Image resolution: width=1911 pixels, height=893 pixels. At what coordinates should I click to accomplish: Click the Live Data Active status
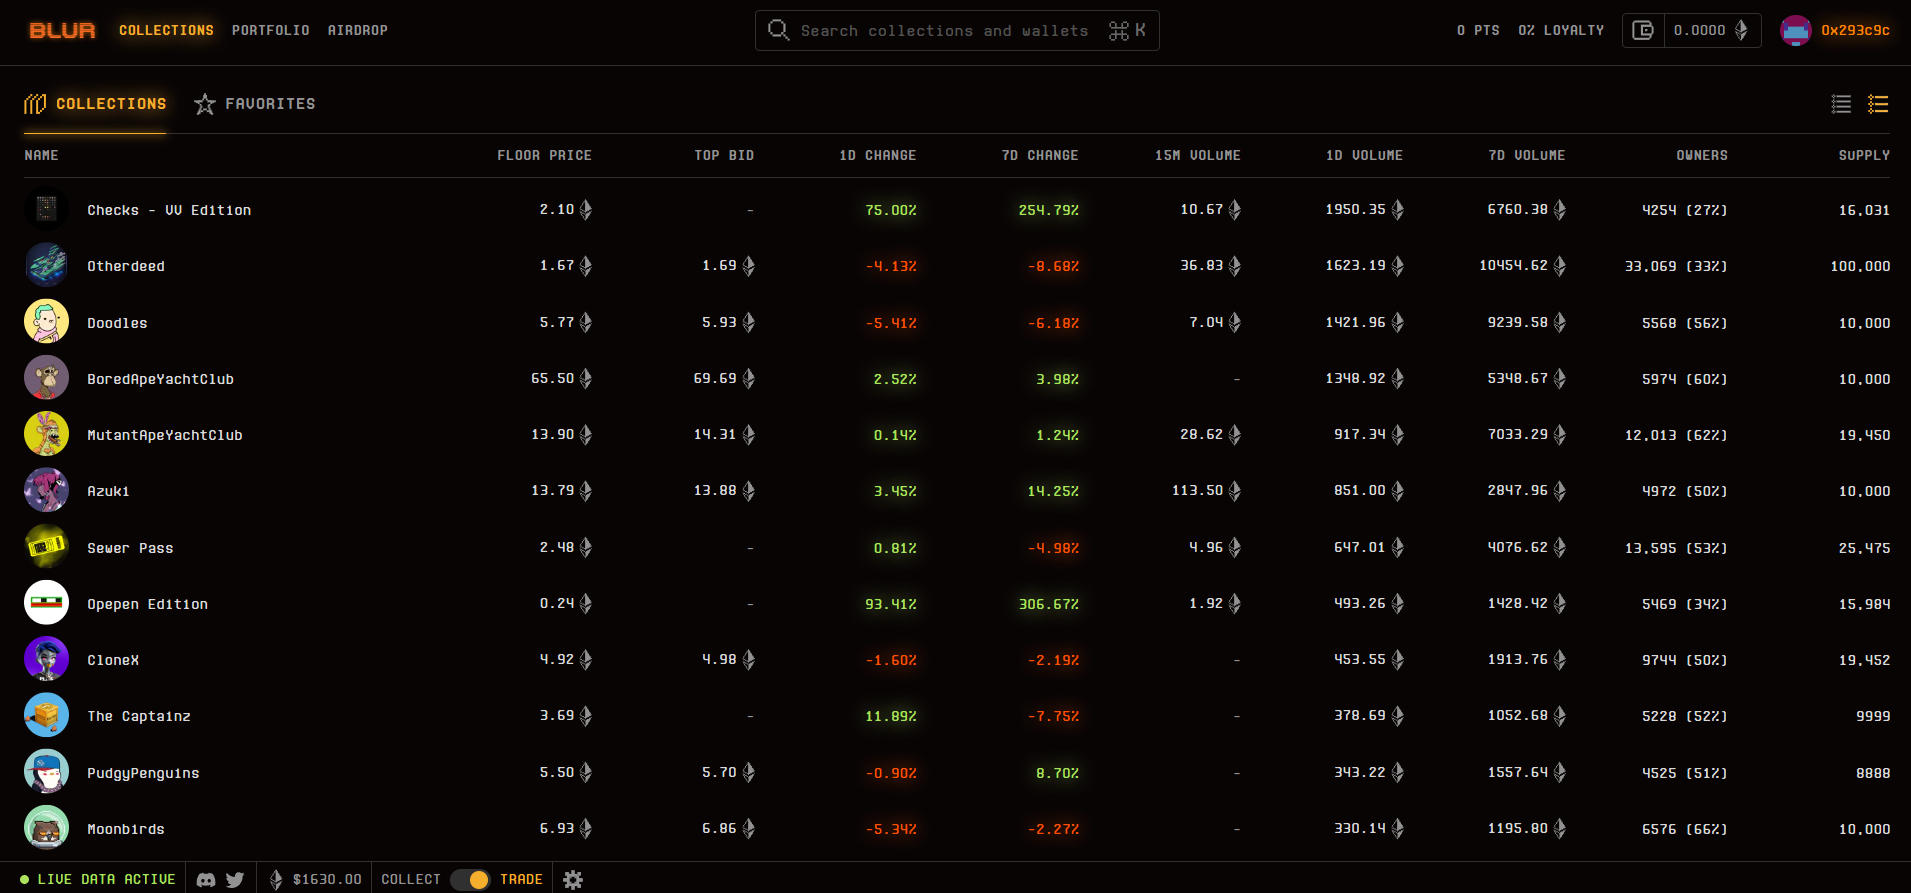tap(98, 879)
